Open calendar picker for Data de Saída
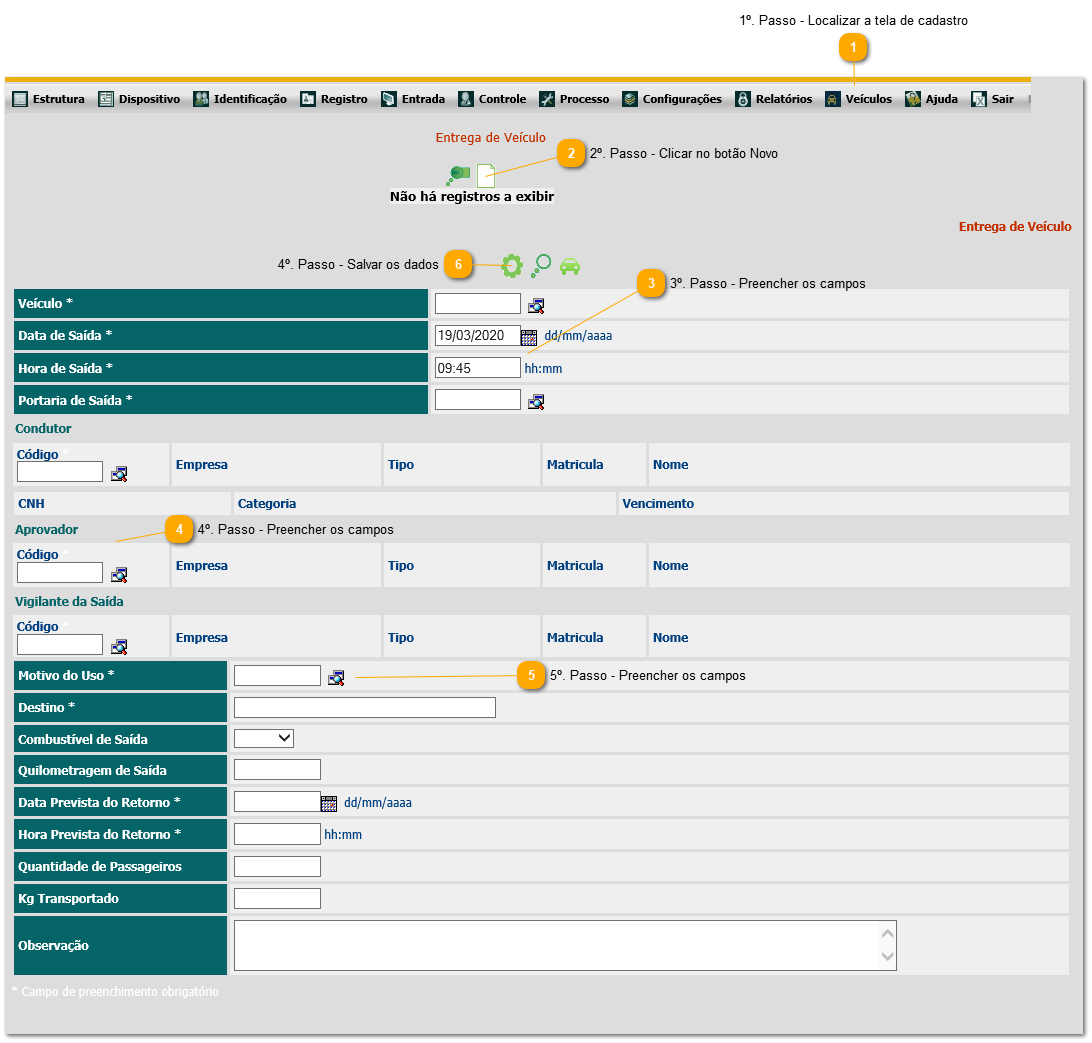The width and height of the screenshot is (1092, 1043). tap(529, 337)
